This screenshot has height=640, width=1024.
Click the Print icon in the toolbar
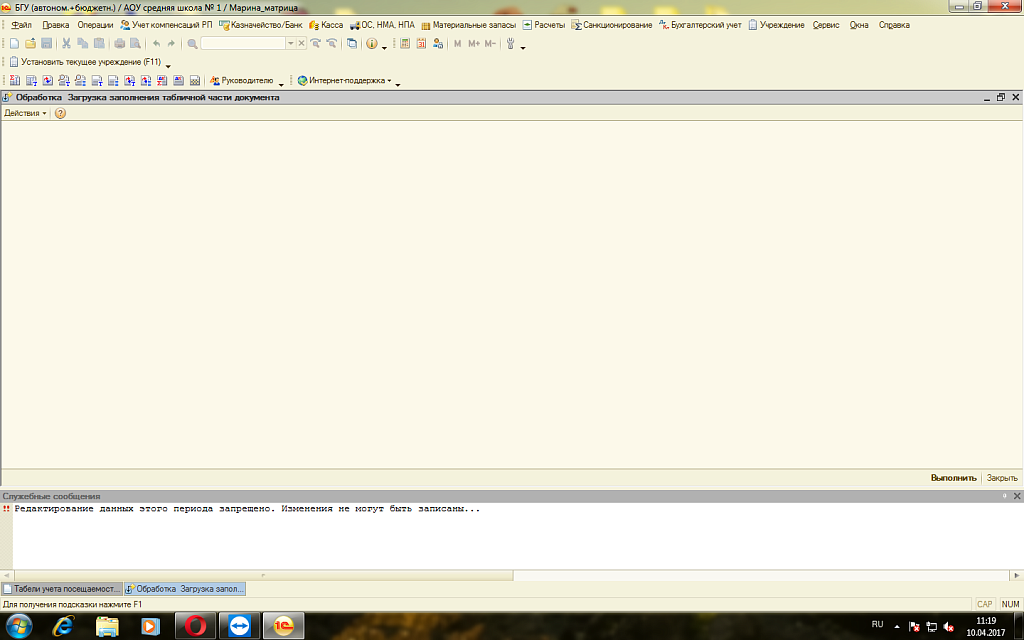(119, 44)
